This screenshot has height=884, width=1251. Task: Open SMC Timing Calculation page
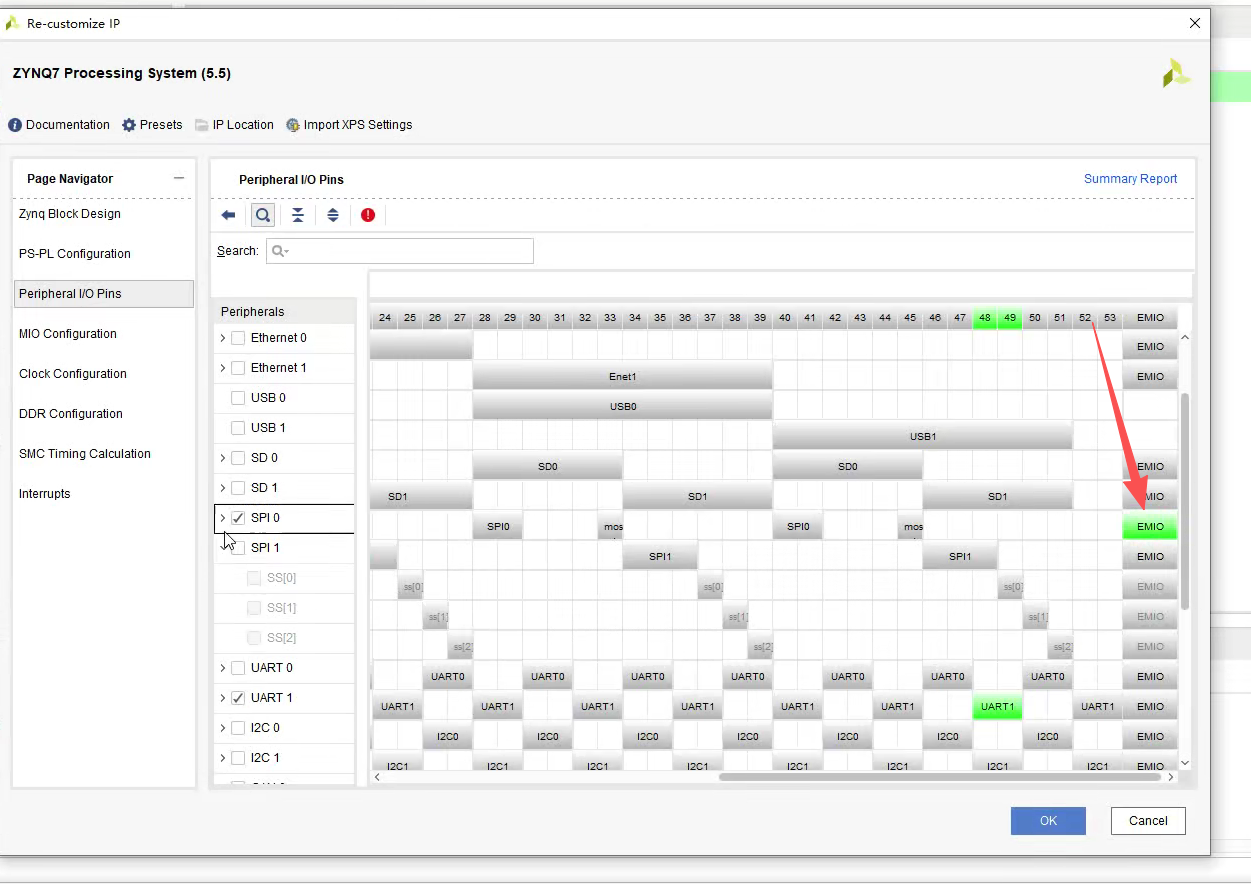[103, 454]
